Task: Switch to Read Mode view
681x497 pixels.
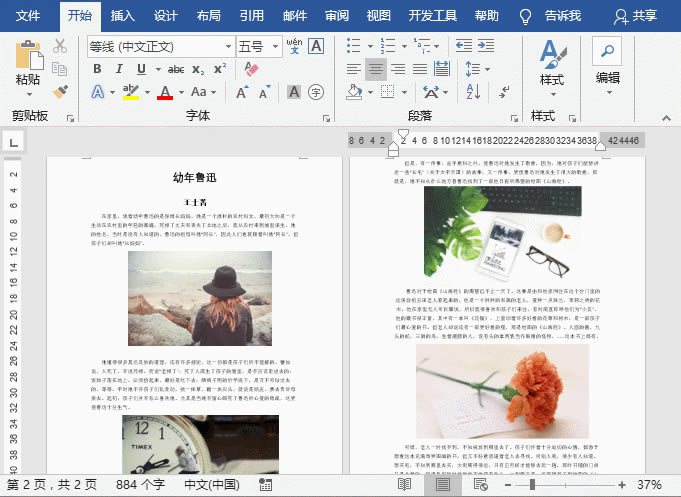Action: tap(404, 484)
